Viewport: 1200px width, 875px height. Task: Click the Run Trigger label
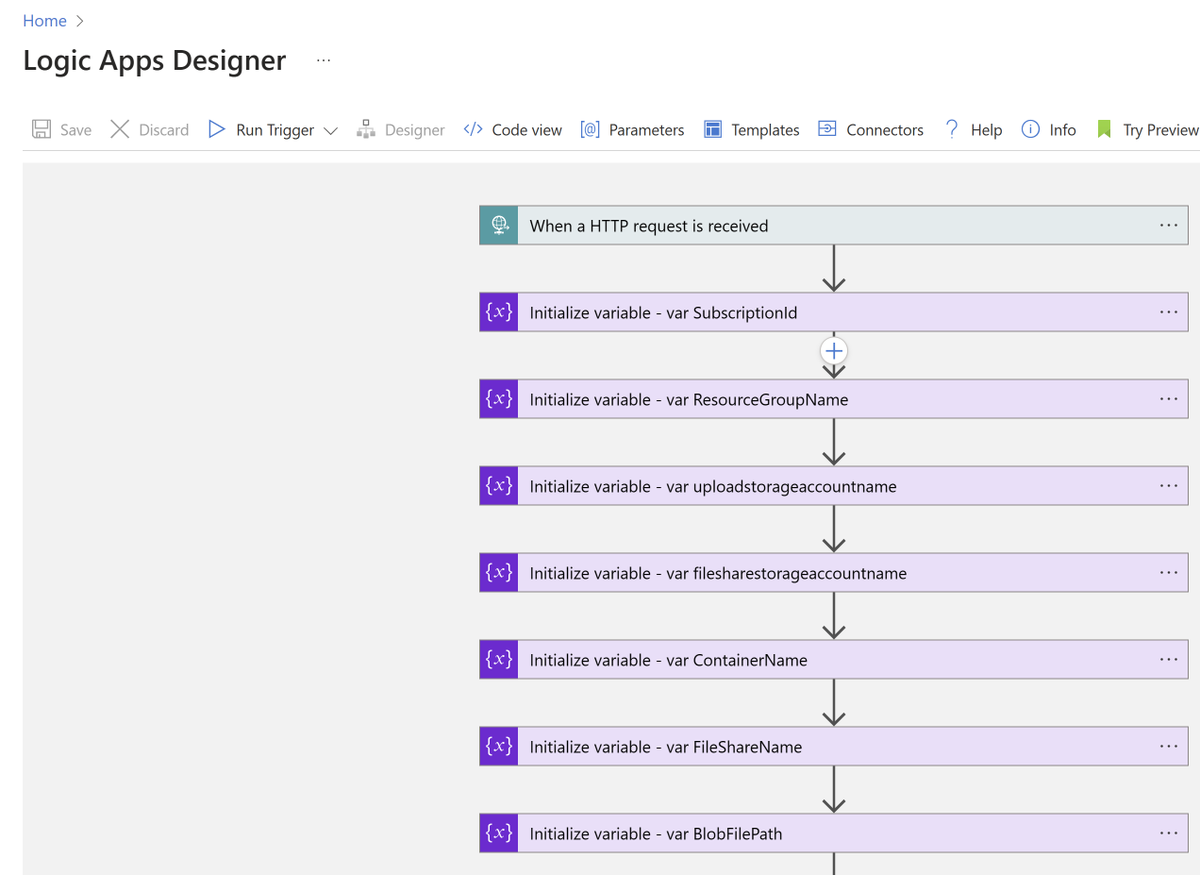pyautogui.click(x=275, y=130)
